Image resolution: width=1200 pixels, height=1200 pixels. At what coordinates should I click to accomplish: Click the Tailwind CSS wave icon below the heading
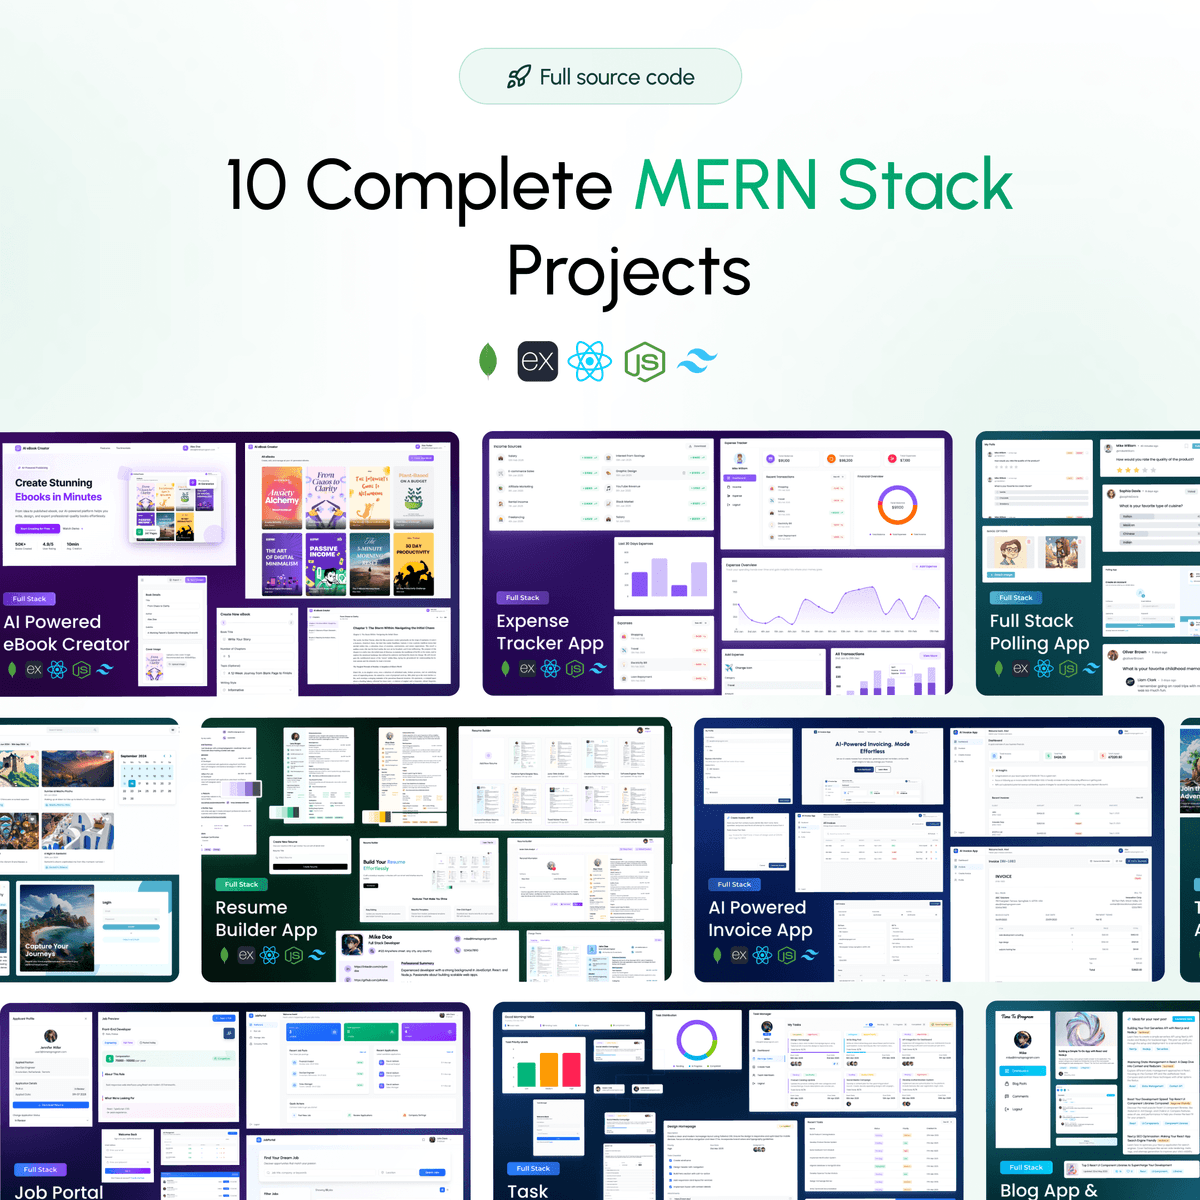point(697,361)
